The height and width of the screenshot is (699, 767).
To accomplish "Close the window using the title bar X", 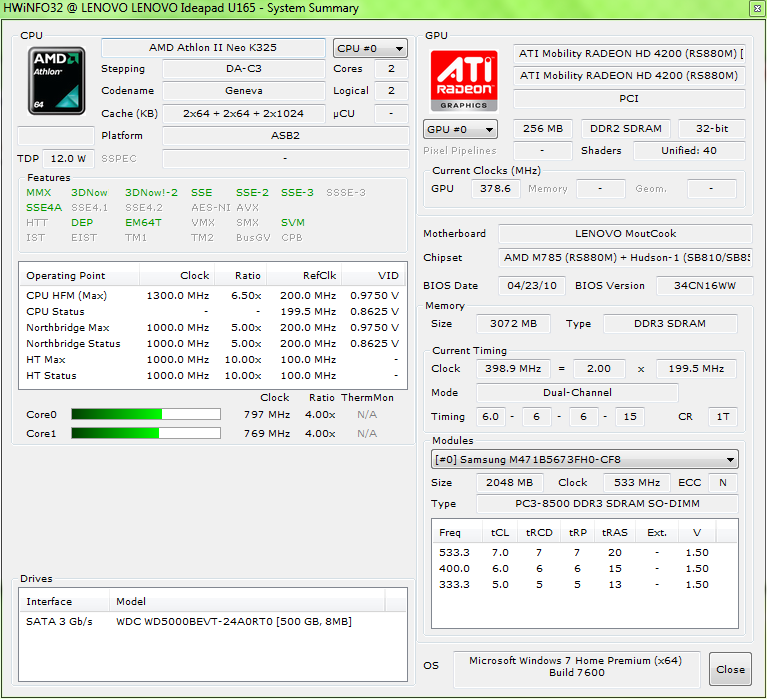I will [756, 8].
